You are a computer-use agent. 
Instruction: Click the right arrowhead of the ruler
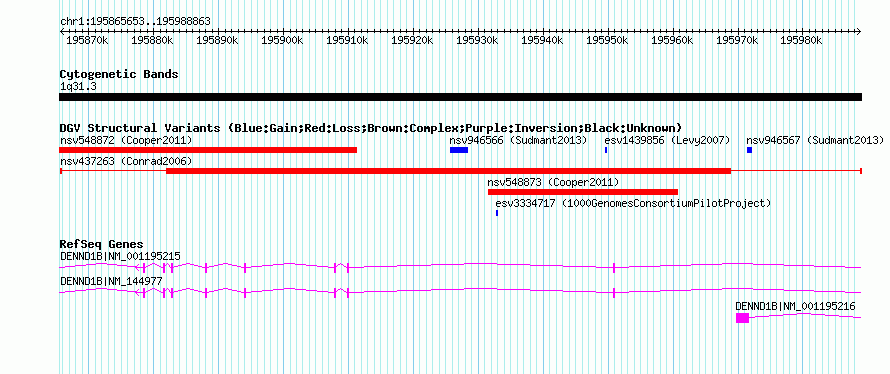pos(859,32)
